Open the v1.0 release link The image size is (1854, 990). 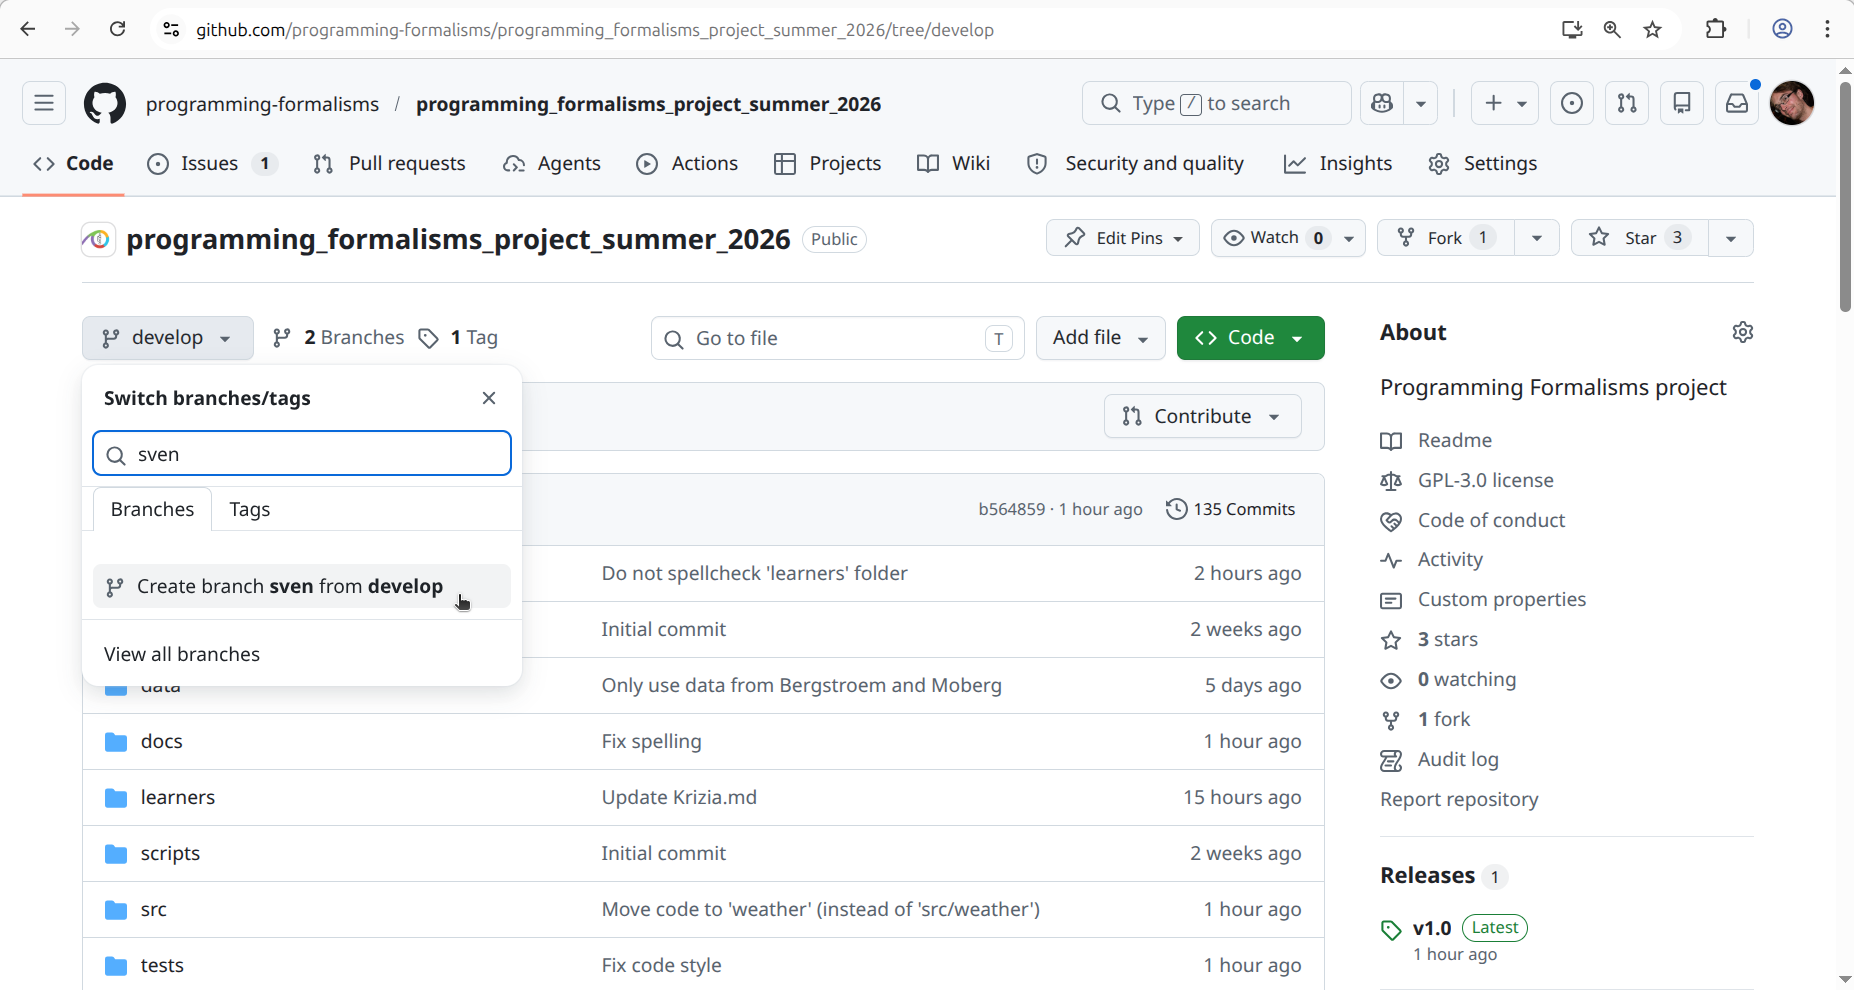pos(1432,928)
